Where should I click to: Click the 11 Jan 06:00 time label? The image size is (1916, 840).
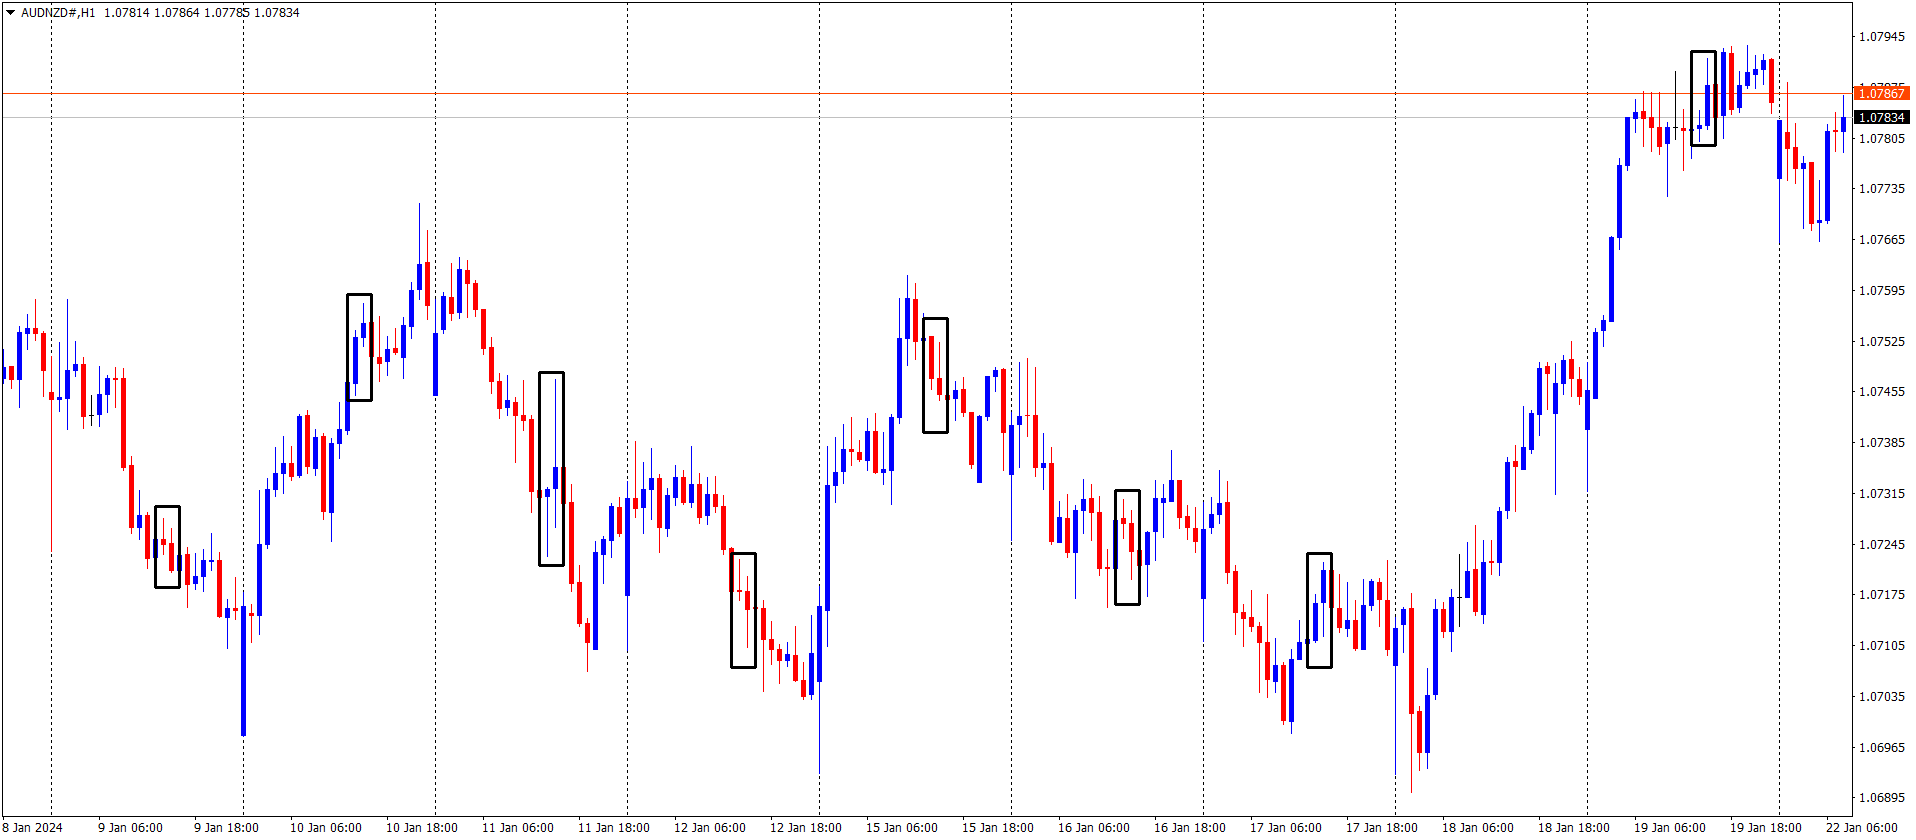click(x=518, y=828)
